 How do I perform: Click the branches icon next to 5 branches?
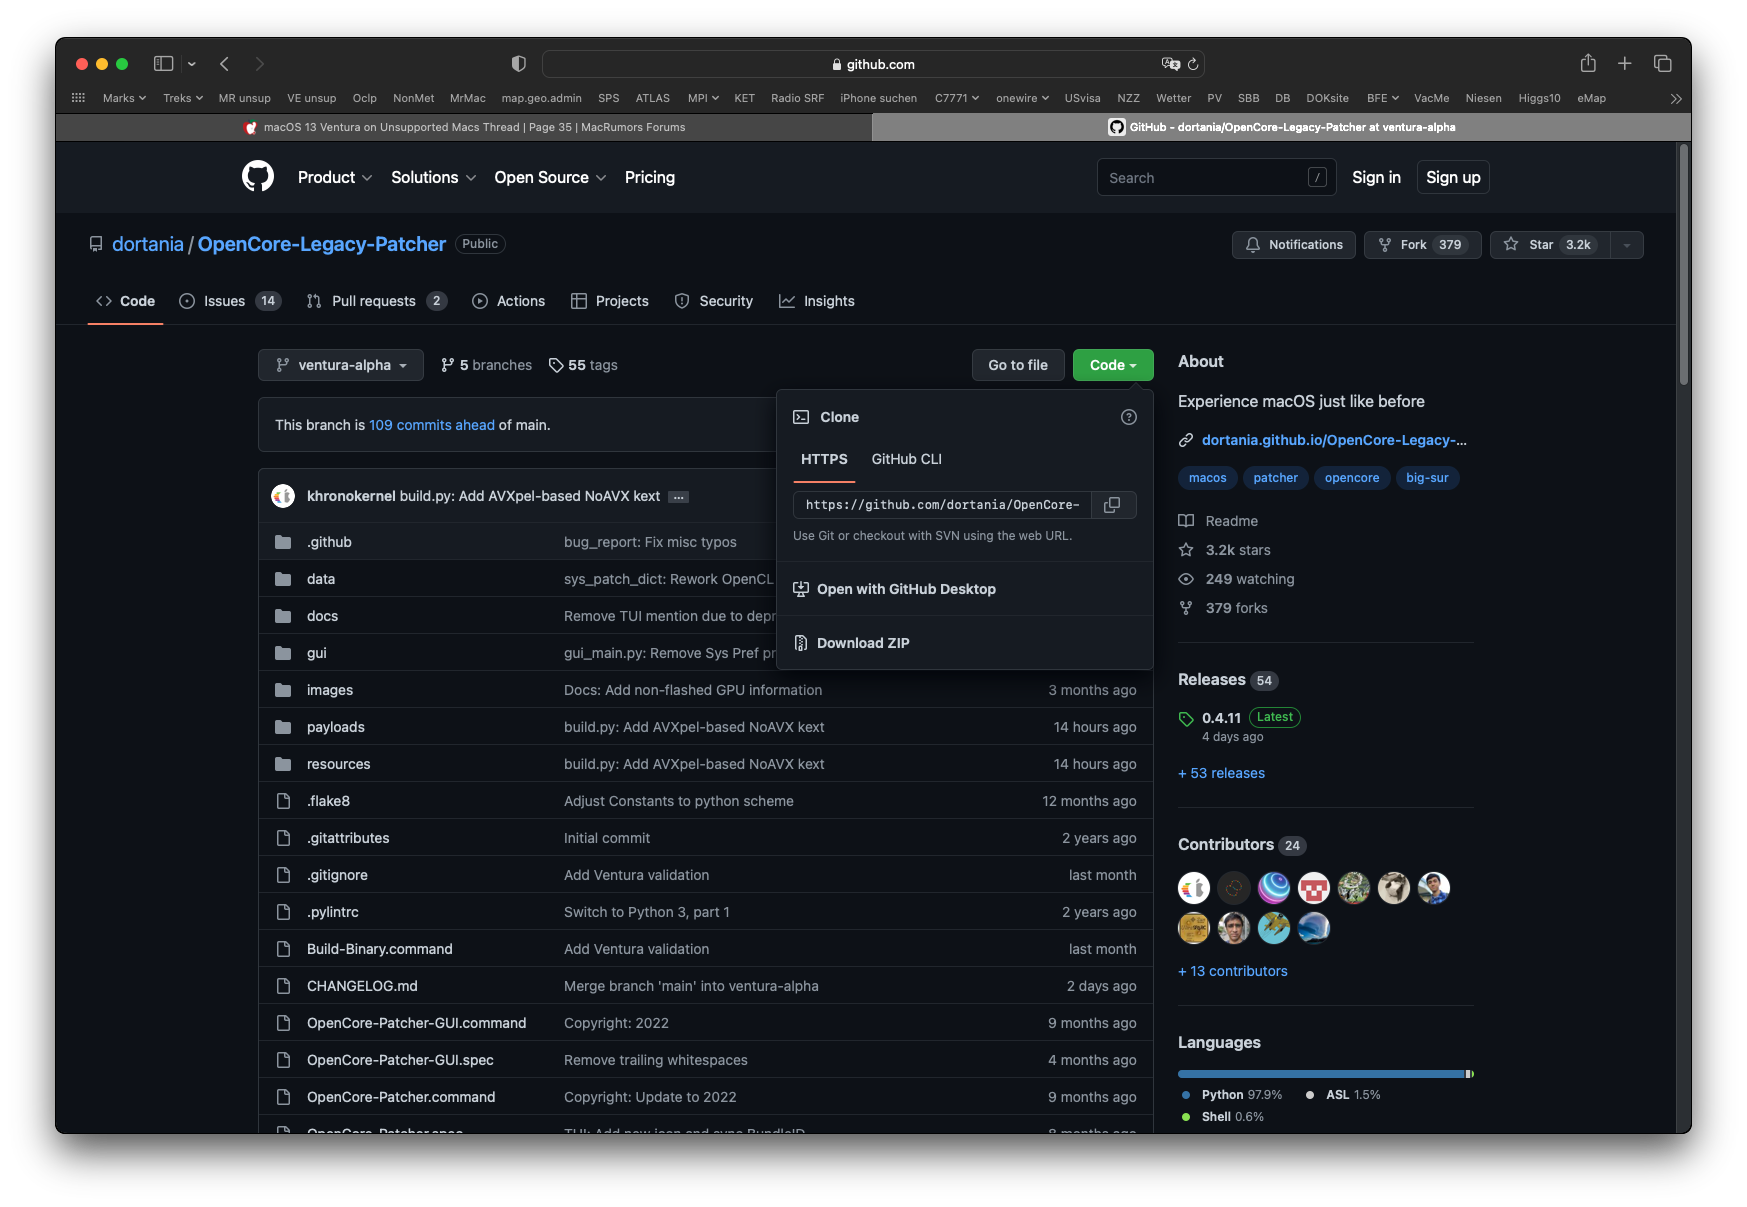tap(448, 365)
